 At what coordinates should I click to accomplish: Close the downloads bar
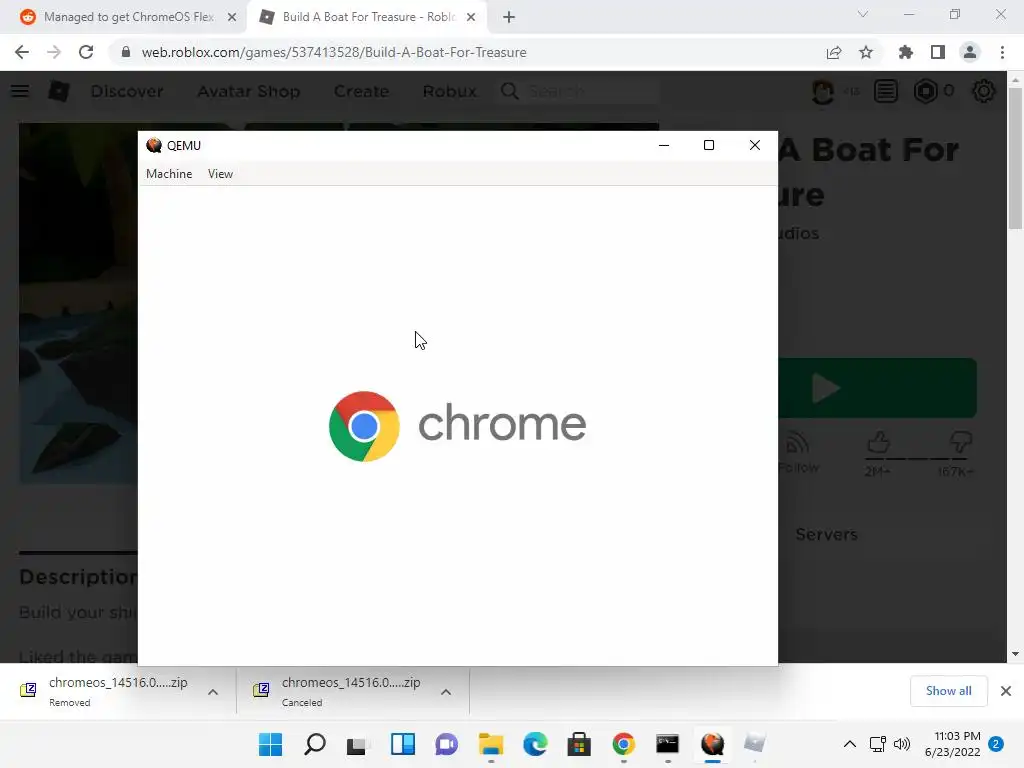pyautogui.click(x=1006, y=691)
